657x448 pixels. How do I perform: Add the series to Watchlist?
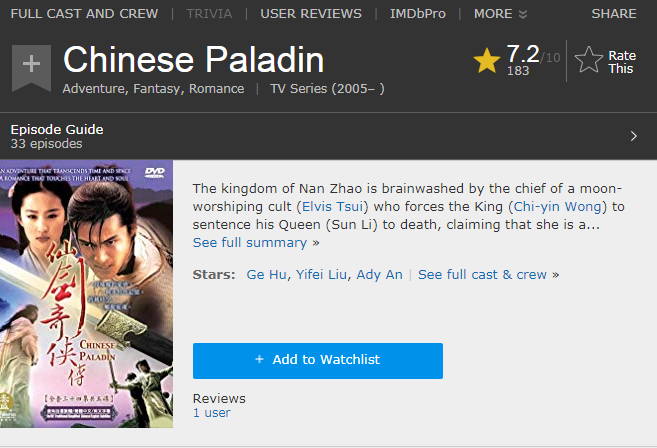(317, 360)
